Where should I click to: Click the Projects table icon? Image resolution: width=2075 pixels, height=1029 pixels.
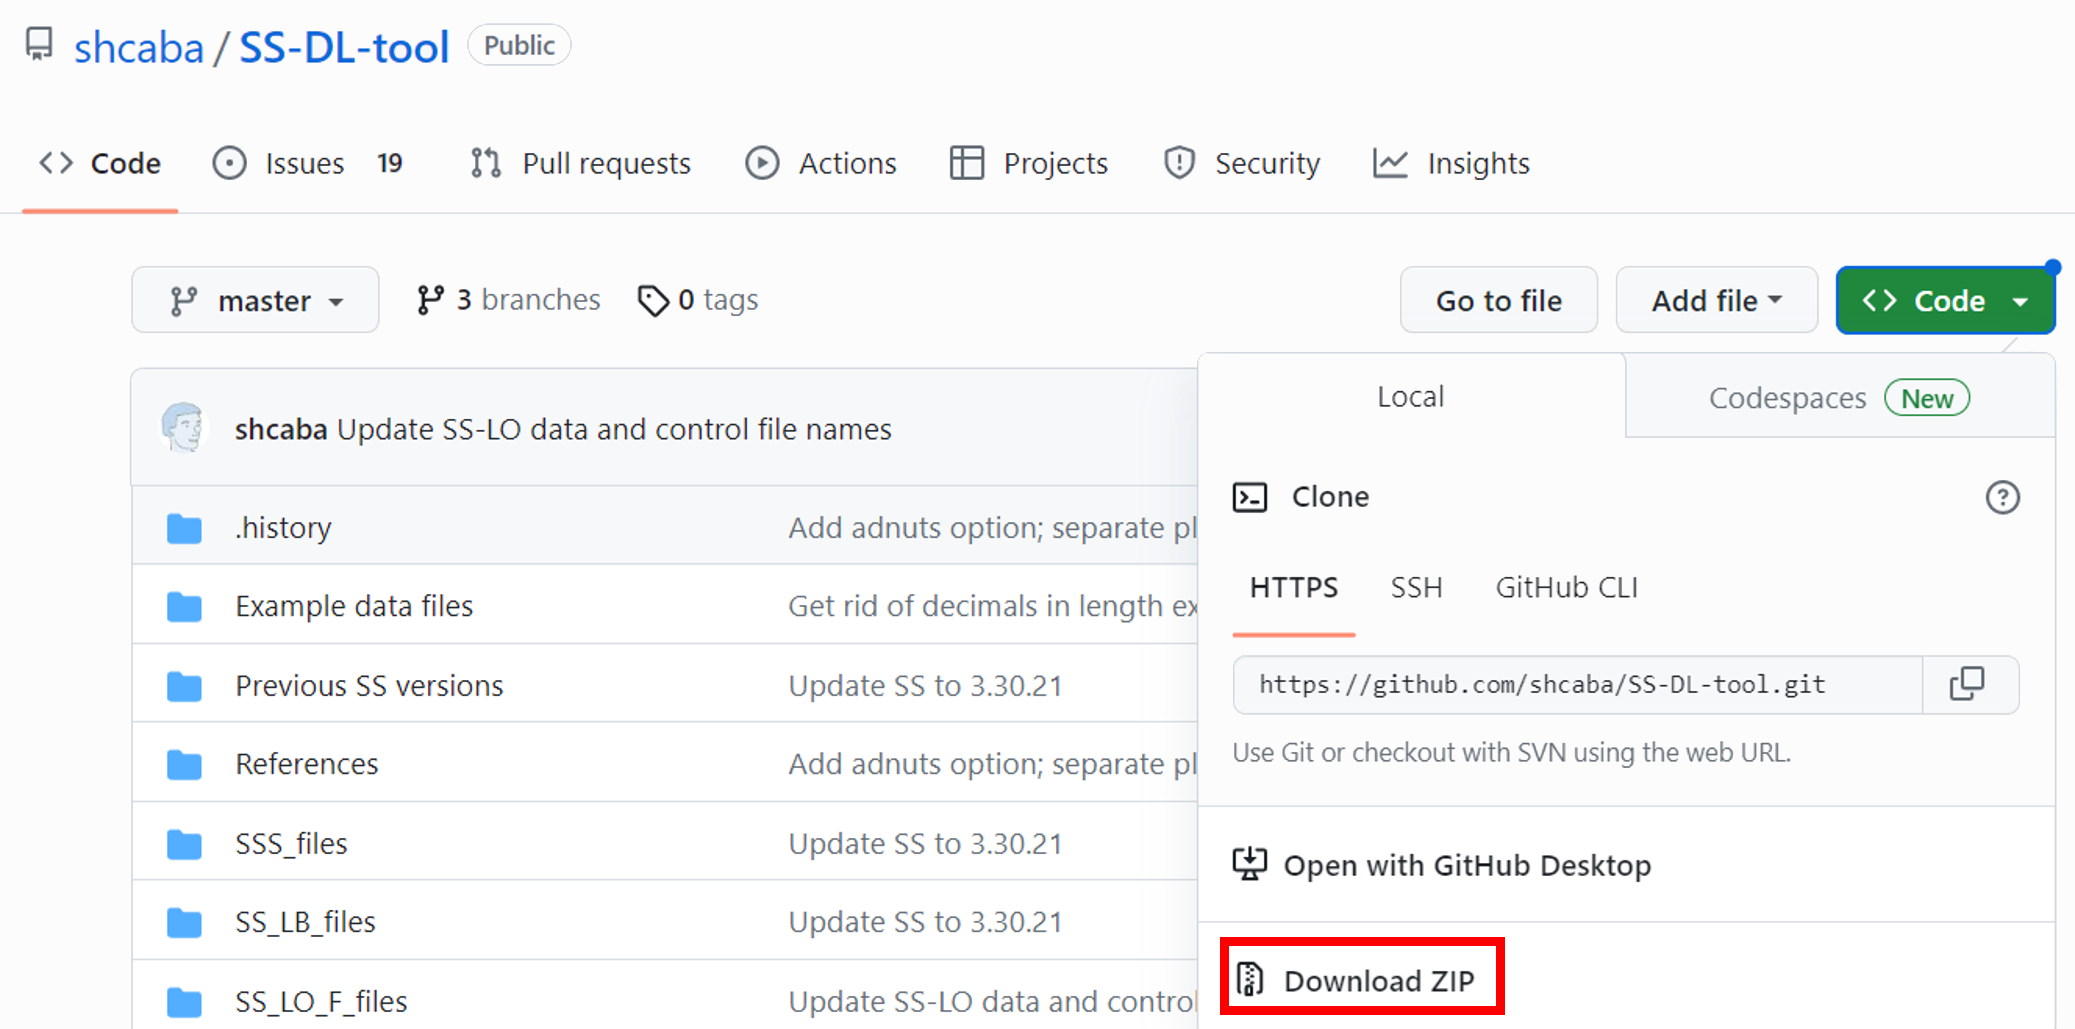point(967,163)
